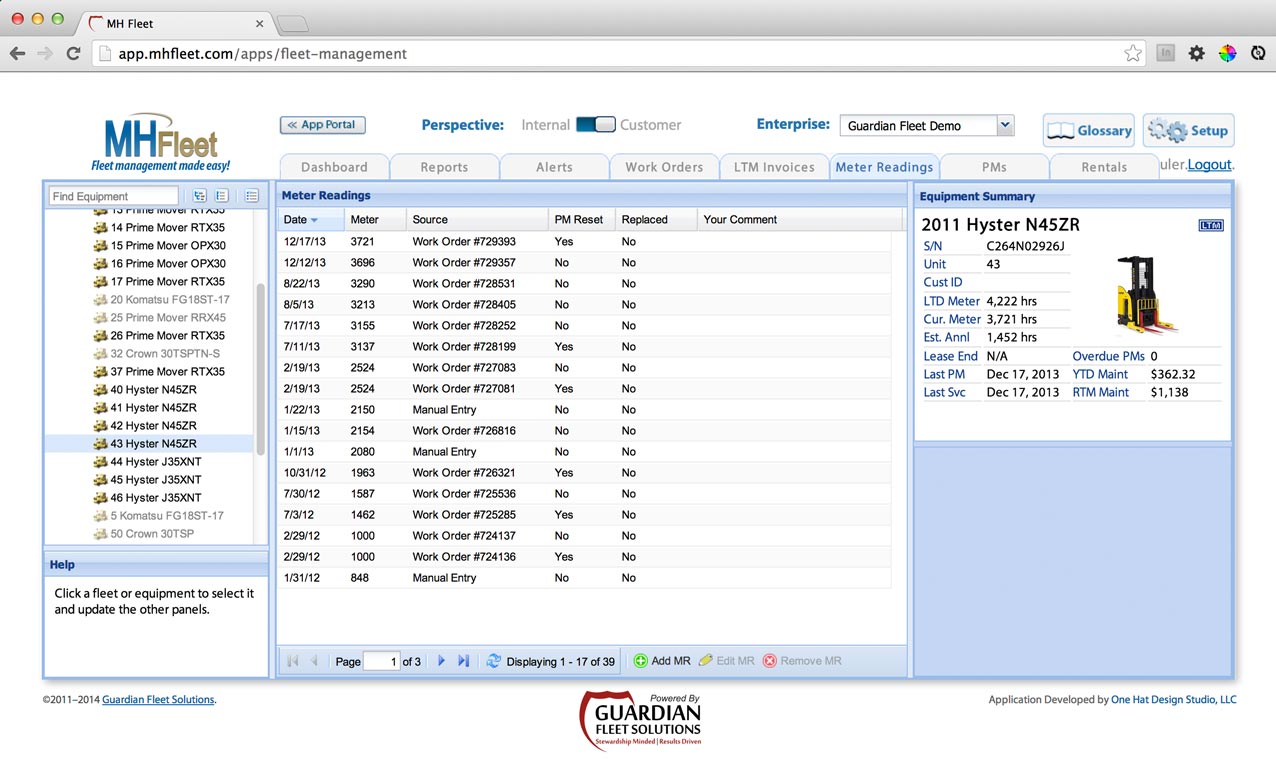Add a new meter reading with Add MR
The image size is (1276, 762).
662,661
